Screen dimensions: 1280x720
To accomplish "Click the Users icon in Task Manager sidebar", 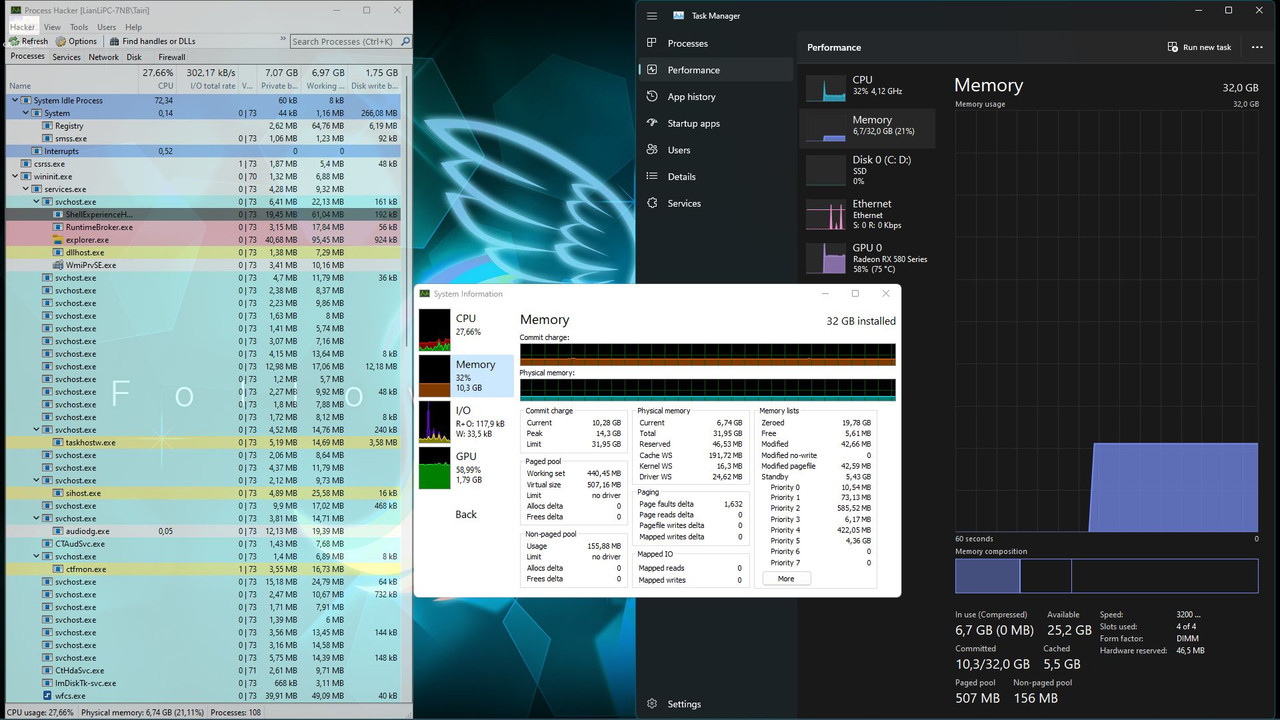I will 652,150.
